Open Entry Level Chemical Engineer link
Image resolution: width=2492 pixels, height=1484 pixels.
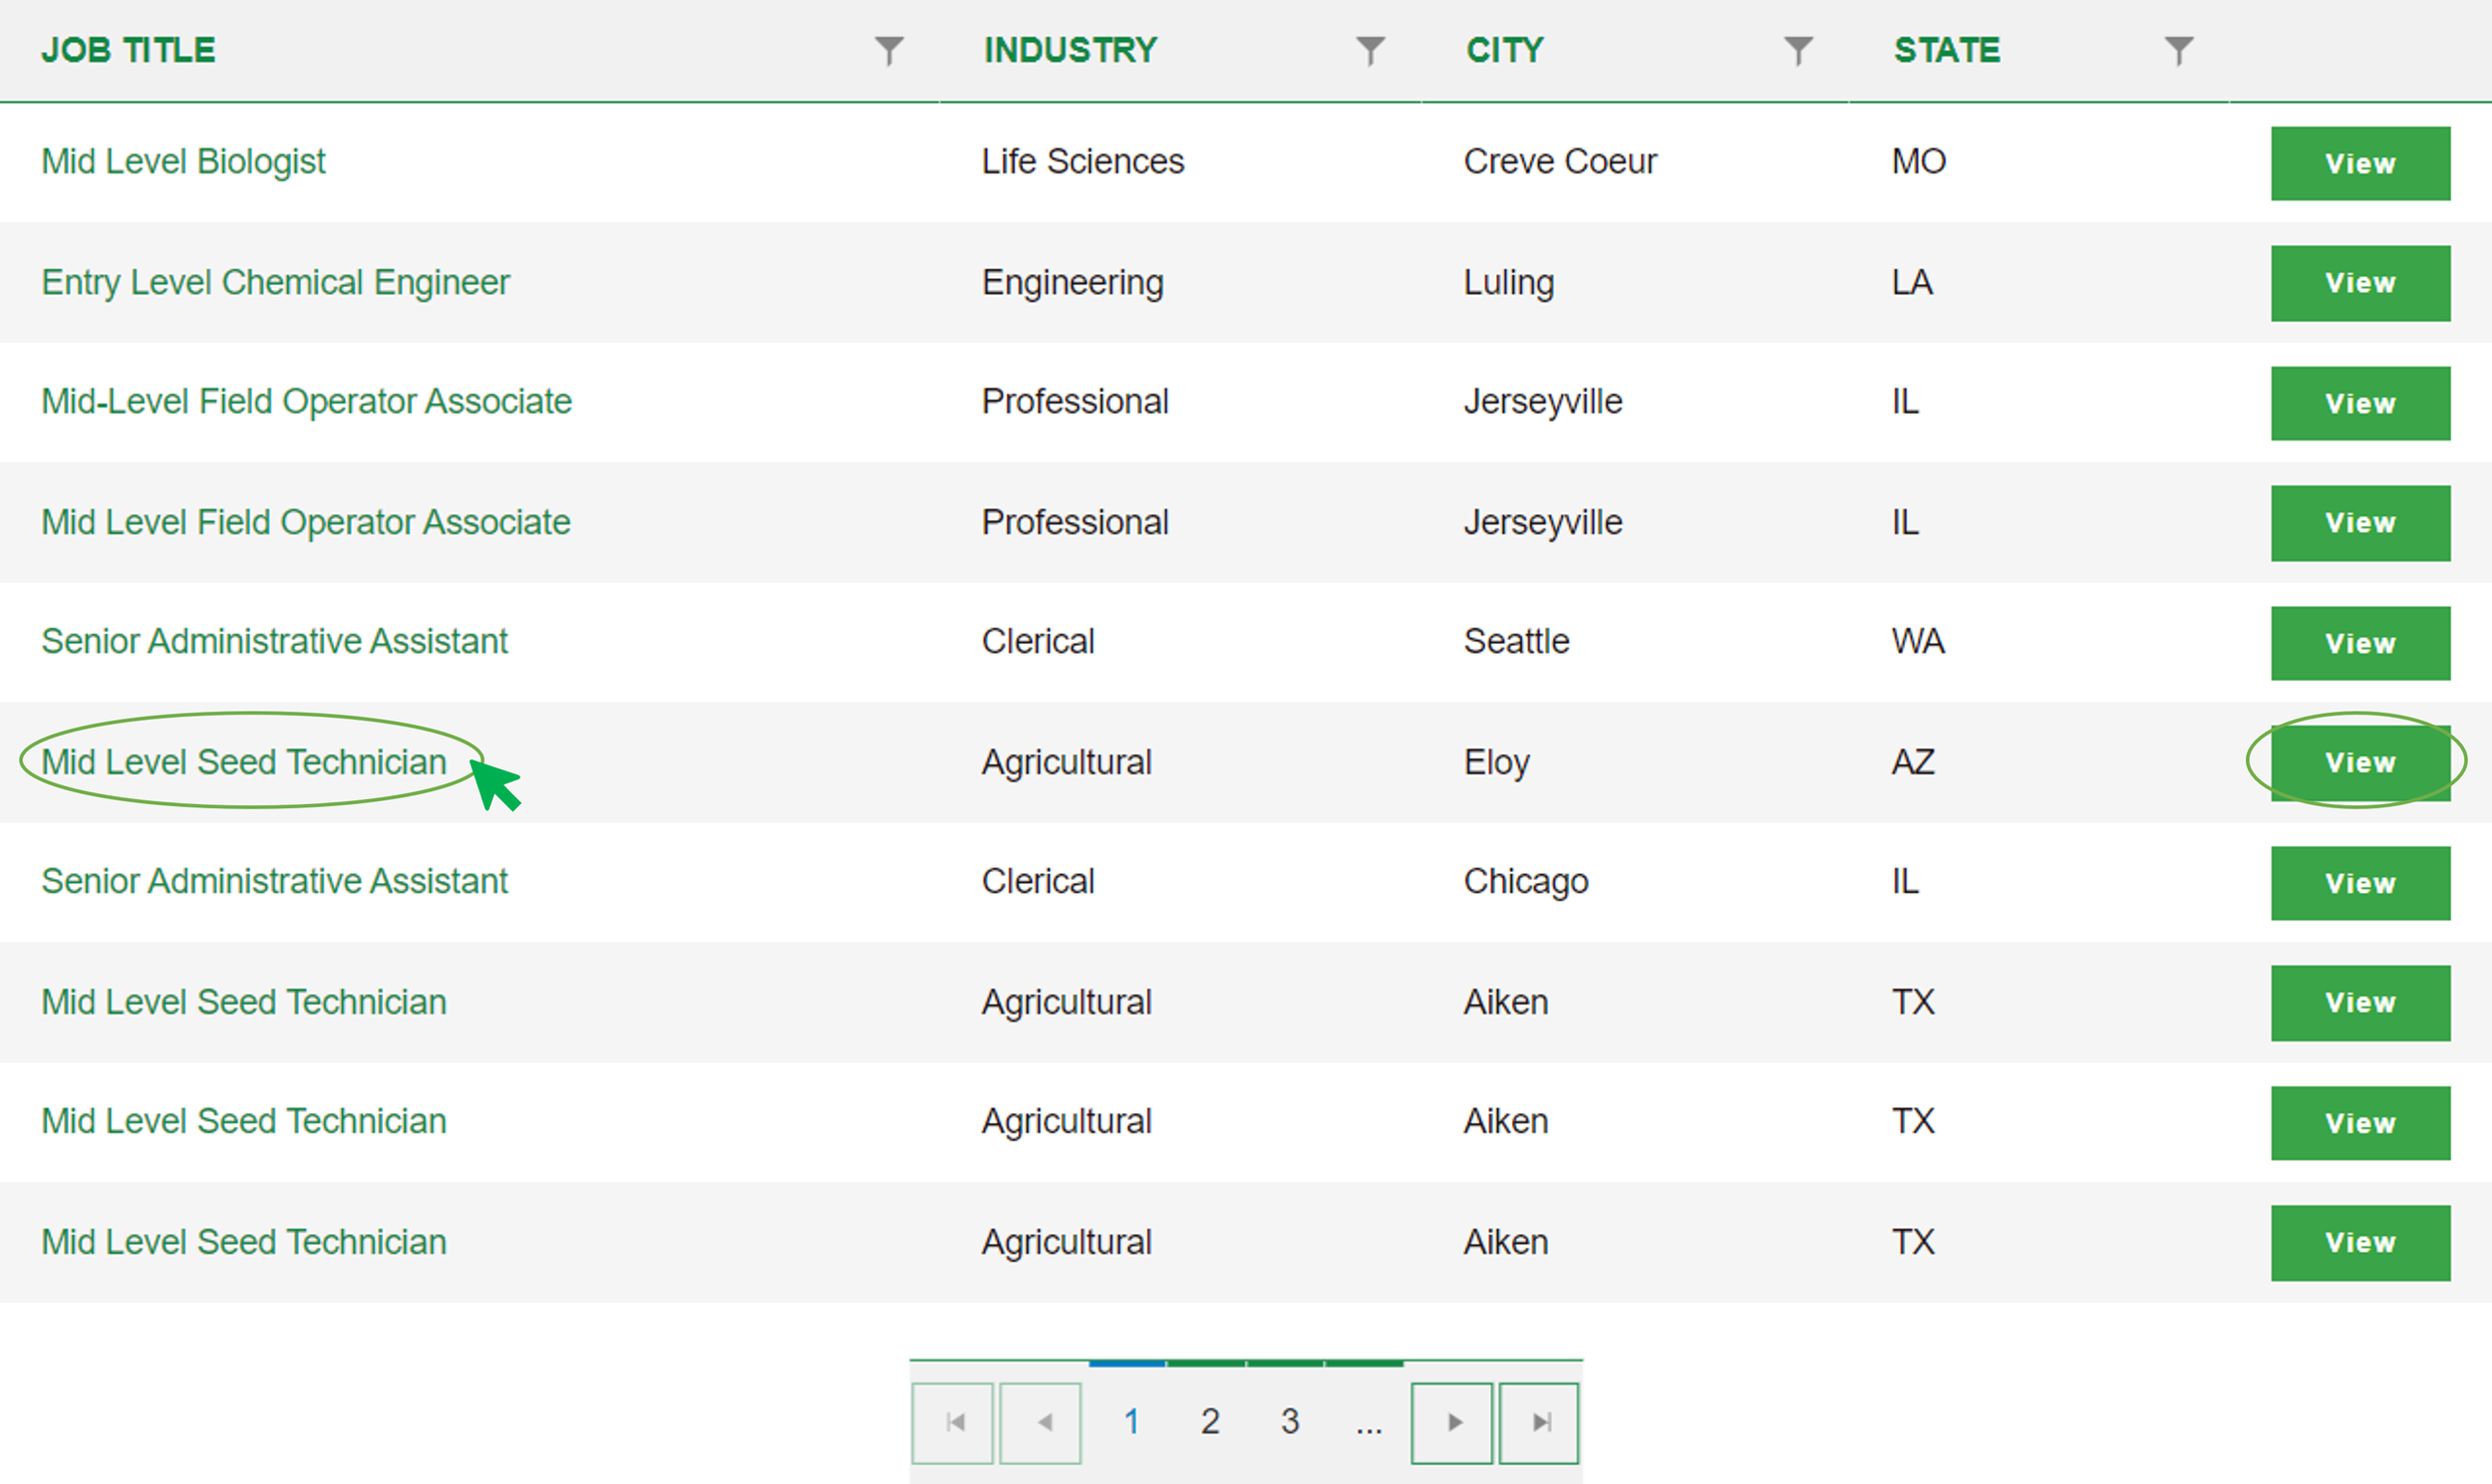(275, 282)
